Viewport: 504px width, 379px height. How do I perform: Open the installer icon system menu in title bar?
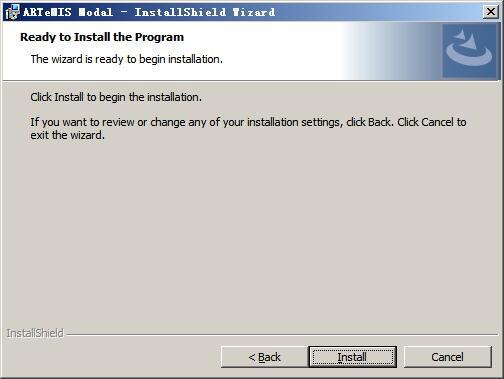(12, 12)
